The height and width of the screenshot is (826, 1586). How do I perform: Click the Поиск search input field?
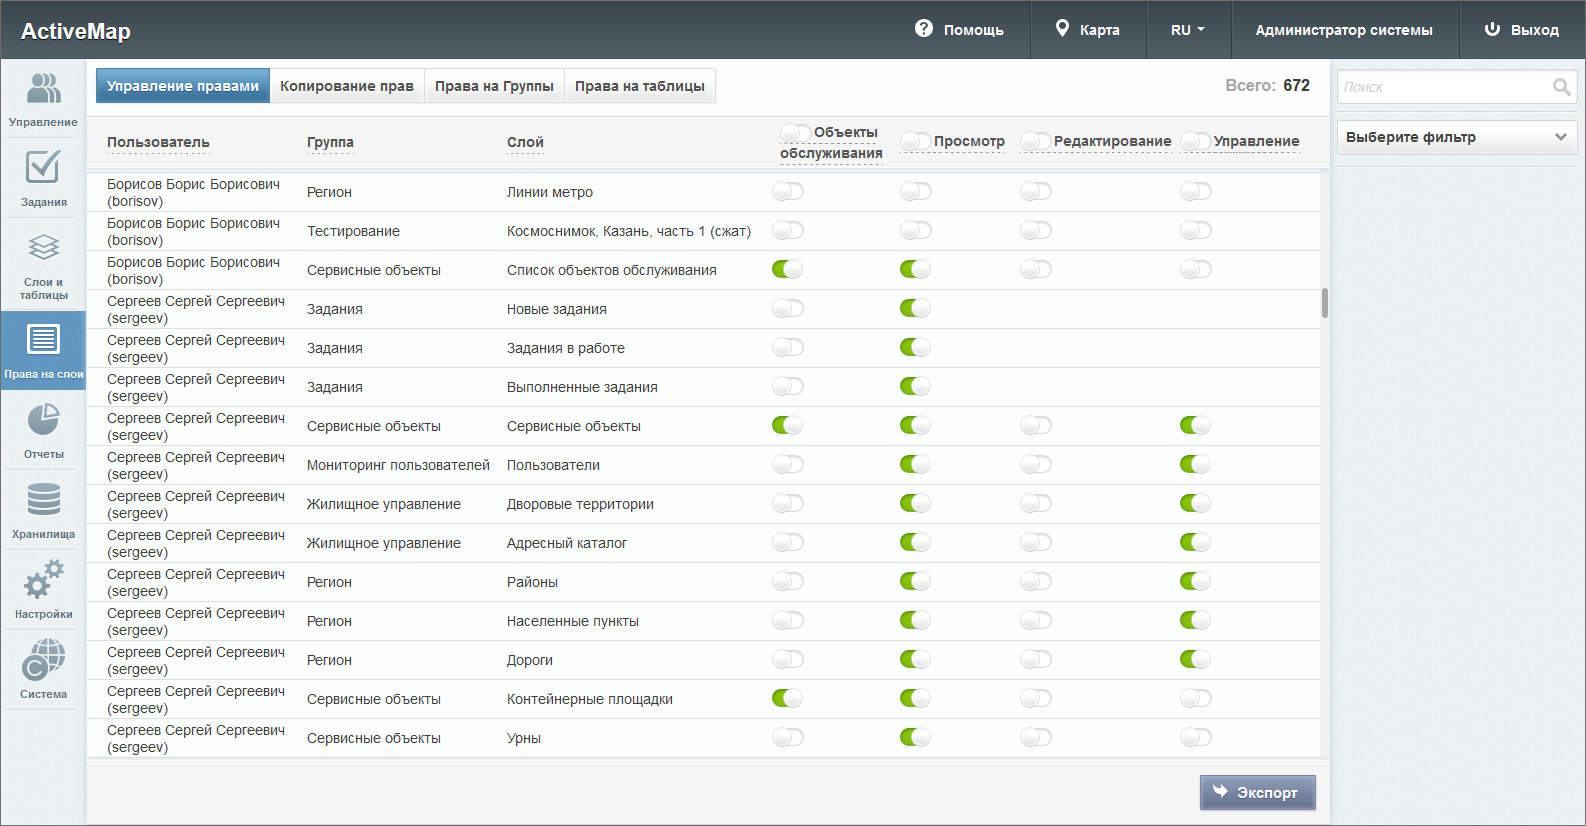click(x=1445, y=87)
